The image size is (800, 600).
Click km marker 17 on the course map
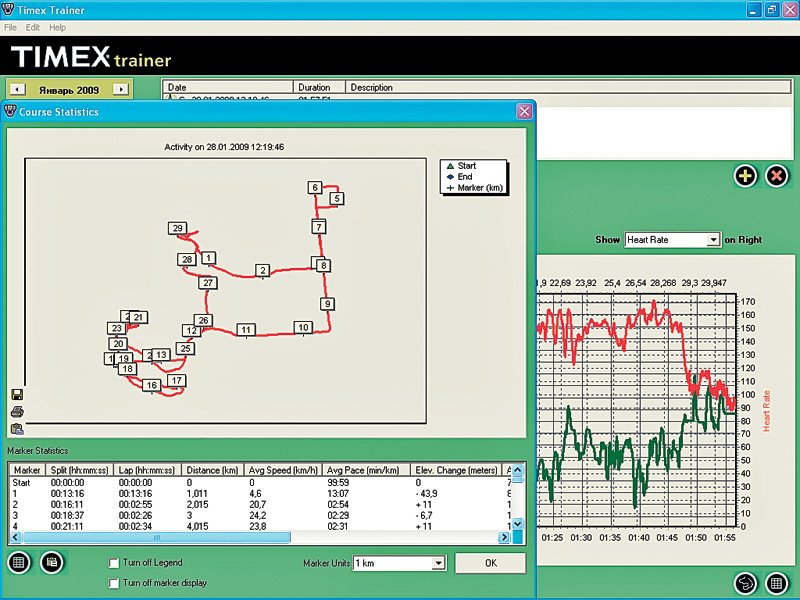click(177, 380)
